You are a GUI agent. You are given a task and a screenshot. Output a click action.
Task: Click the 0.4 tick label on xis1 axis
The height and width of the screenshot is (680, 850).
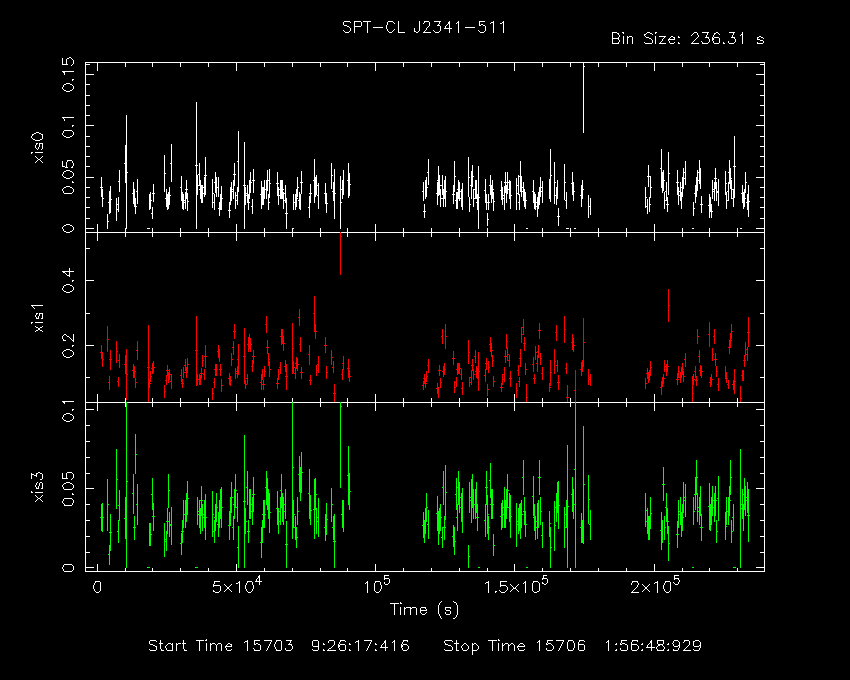coord(69,280)
